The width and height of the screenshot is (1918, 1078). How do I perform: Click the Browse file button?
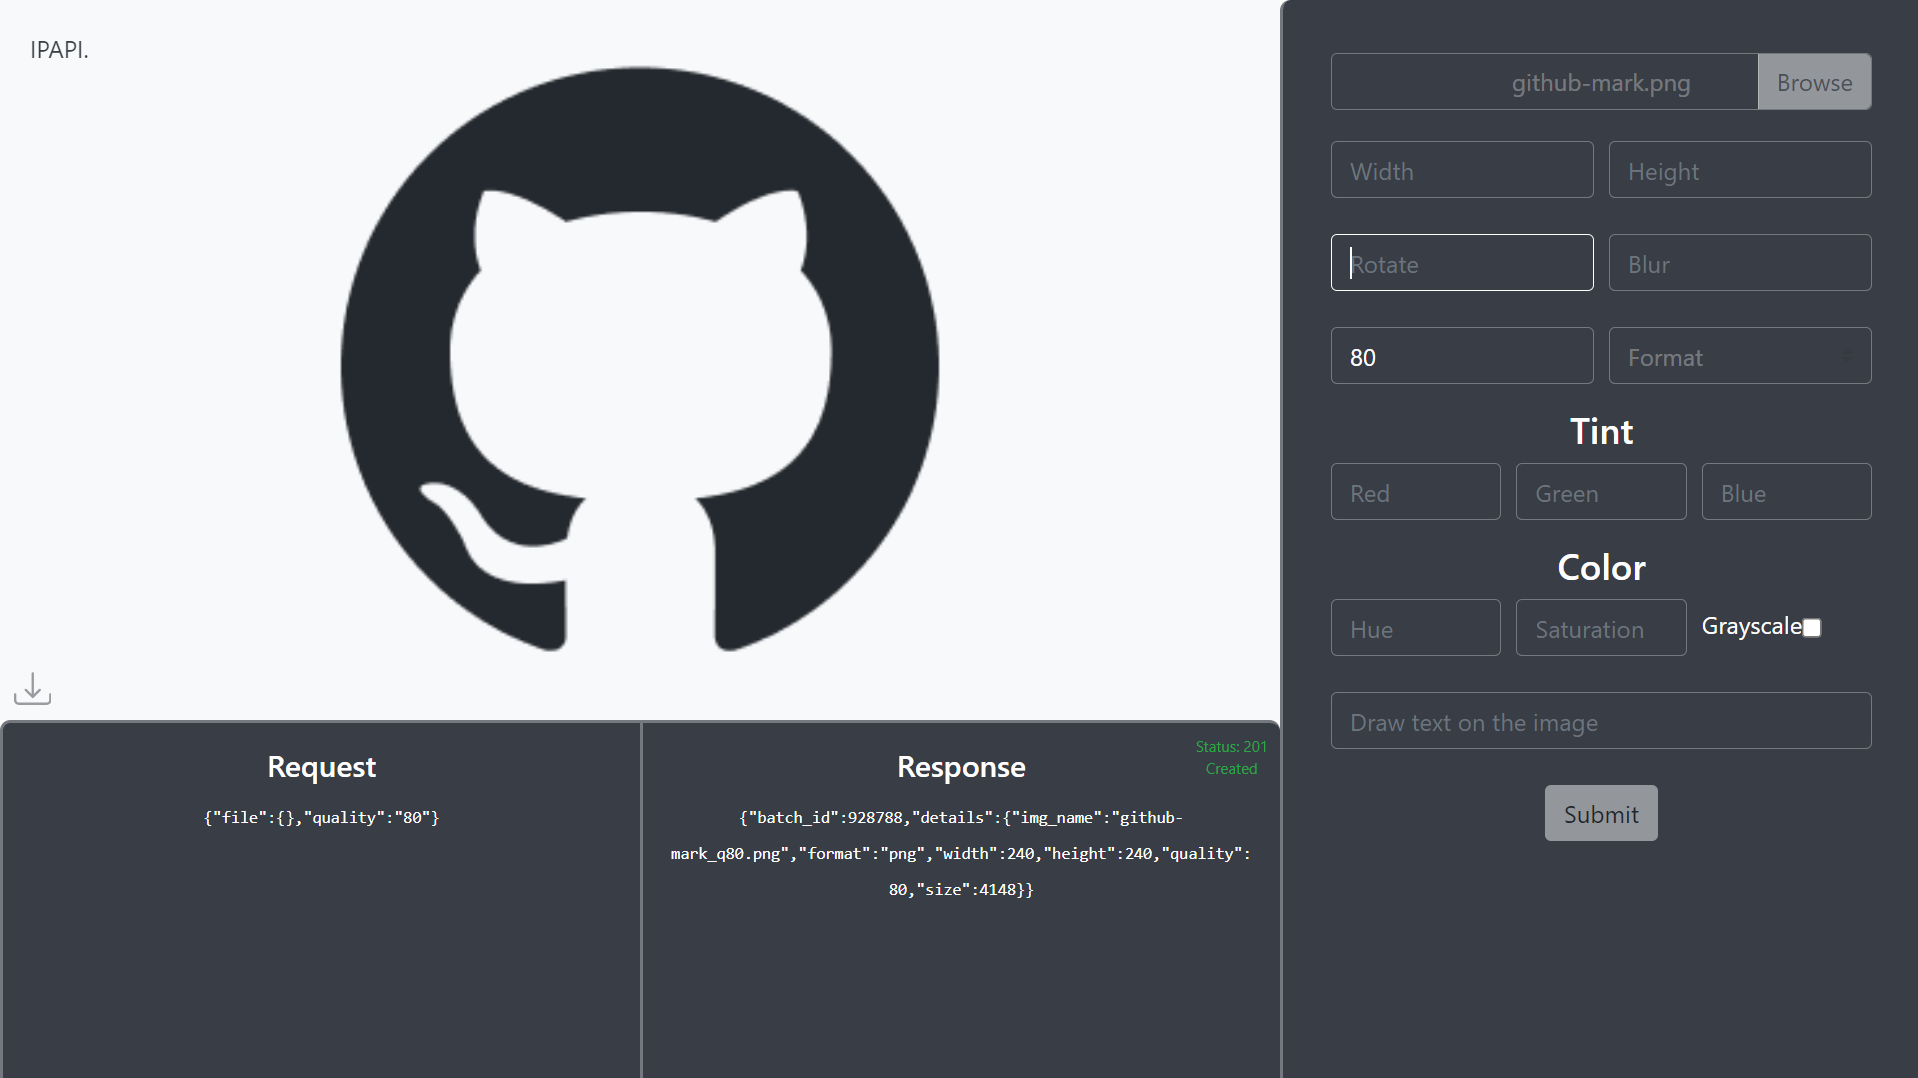click(x=1813, y=82)
